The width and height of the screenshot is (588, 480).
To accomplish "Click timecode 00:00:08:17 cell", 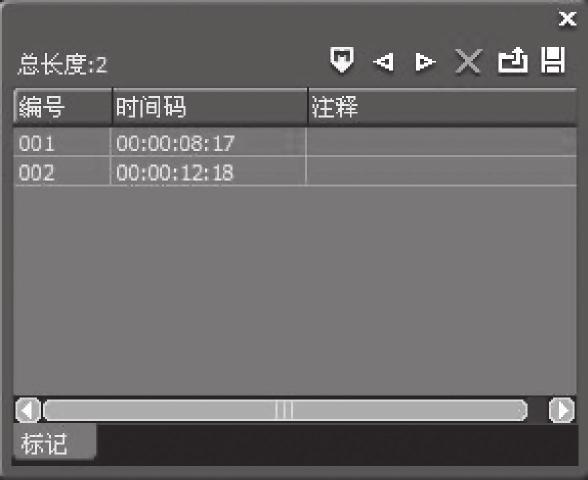I will click(208, 142).
